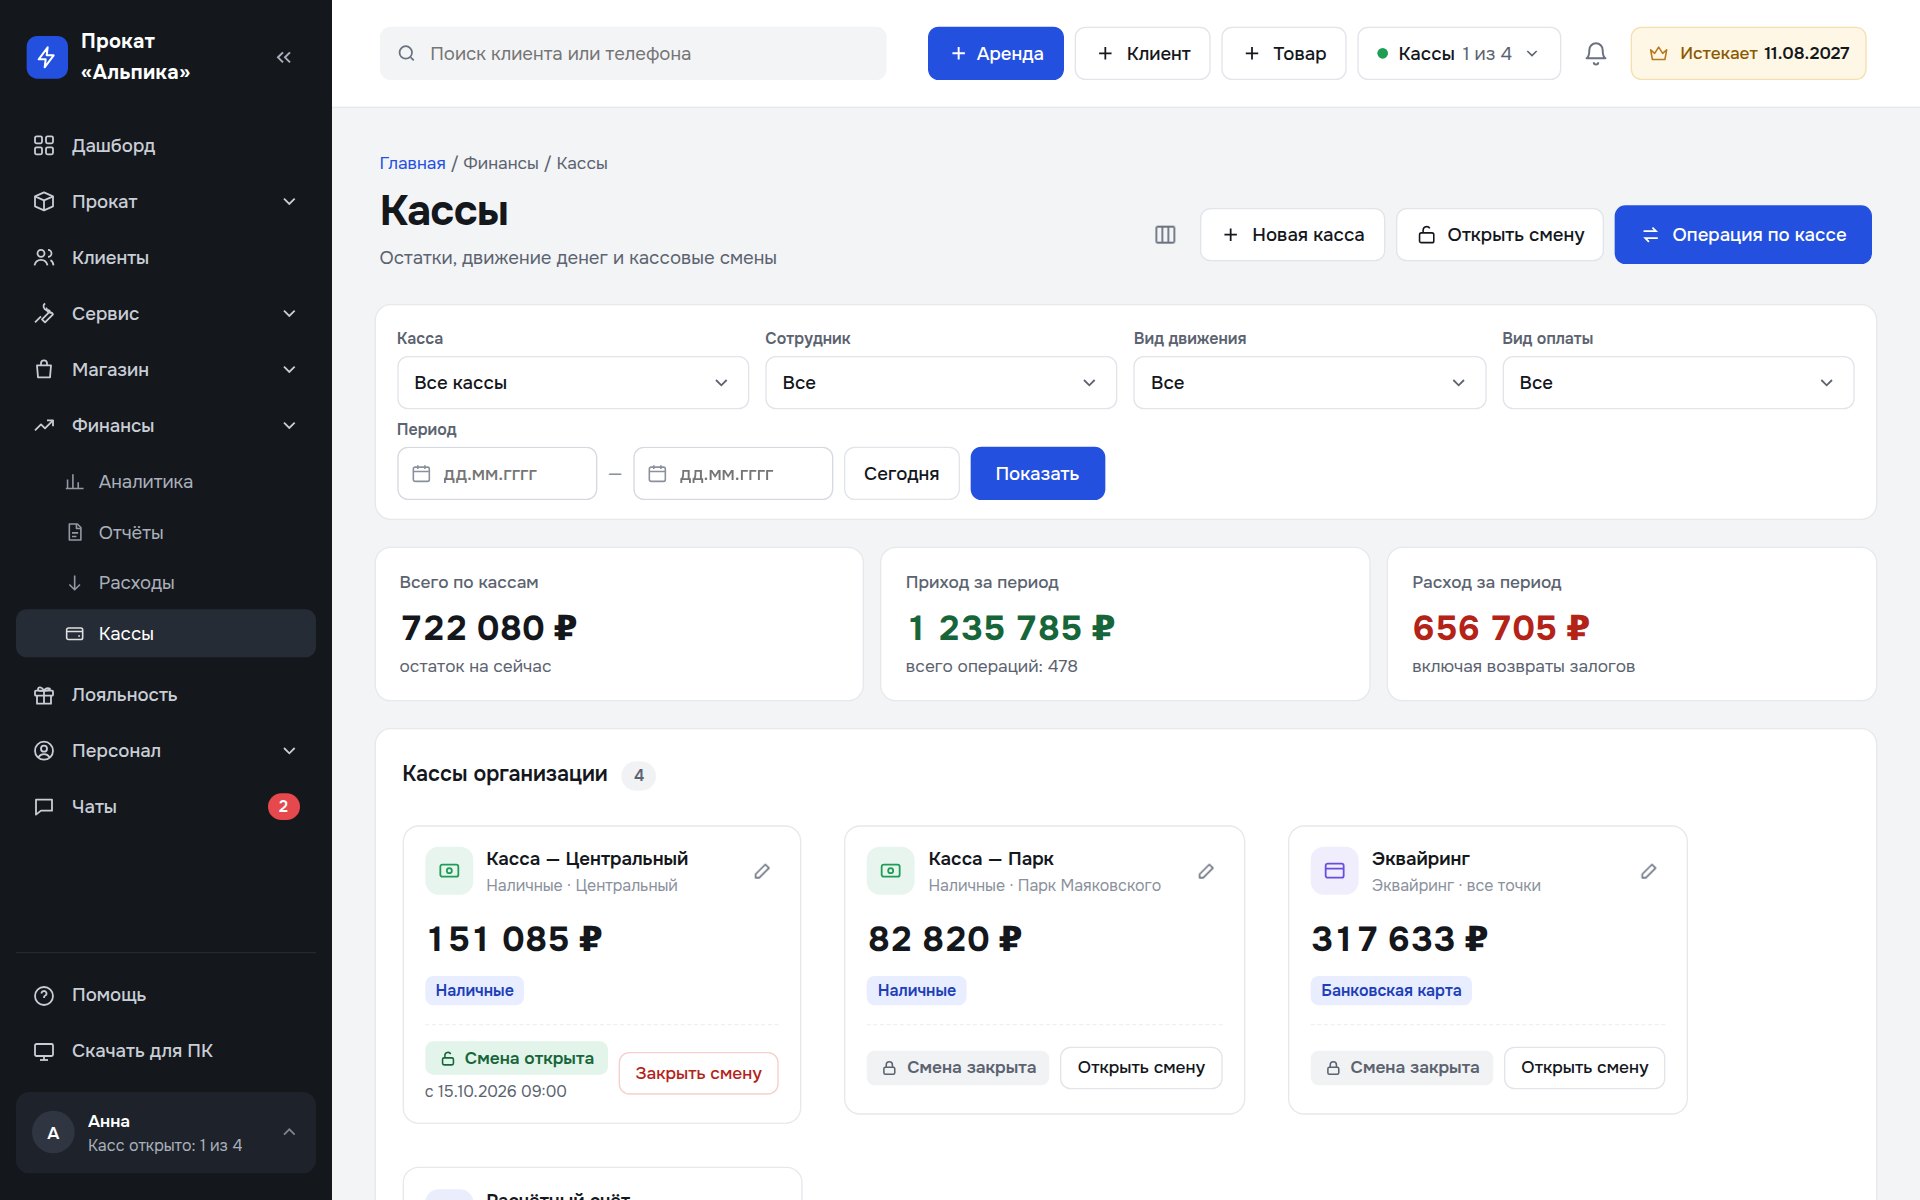Follow the Главная breadcrumb link
The height and width of the screenshot is (1200, 1920).
pyautogui.click(x=412, y=163)
